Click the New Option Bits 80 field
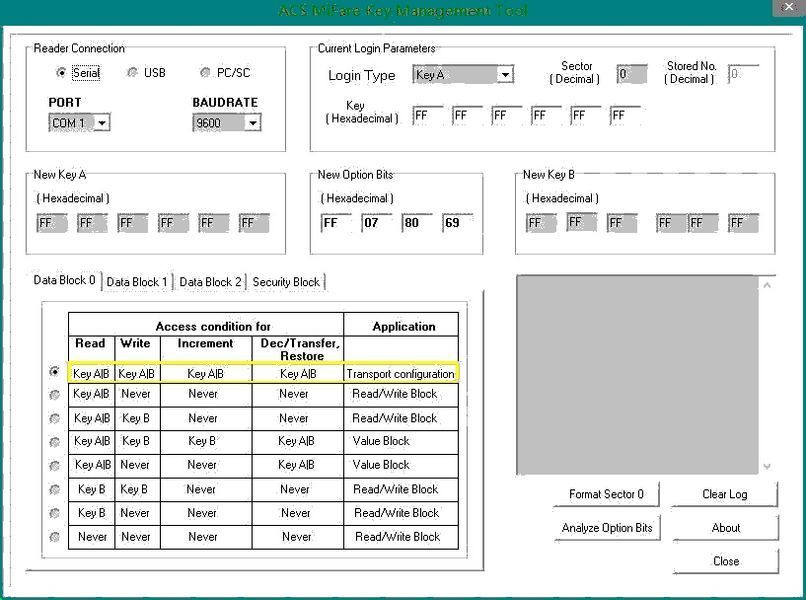Viewport: 806px width, 600px height. coord(417,223)
